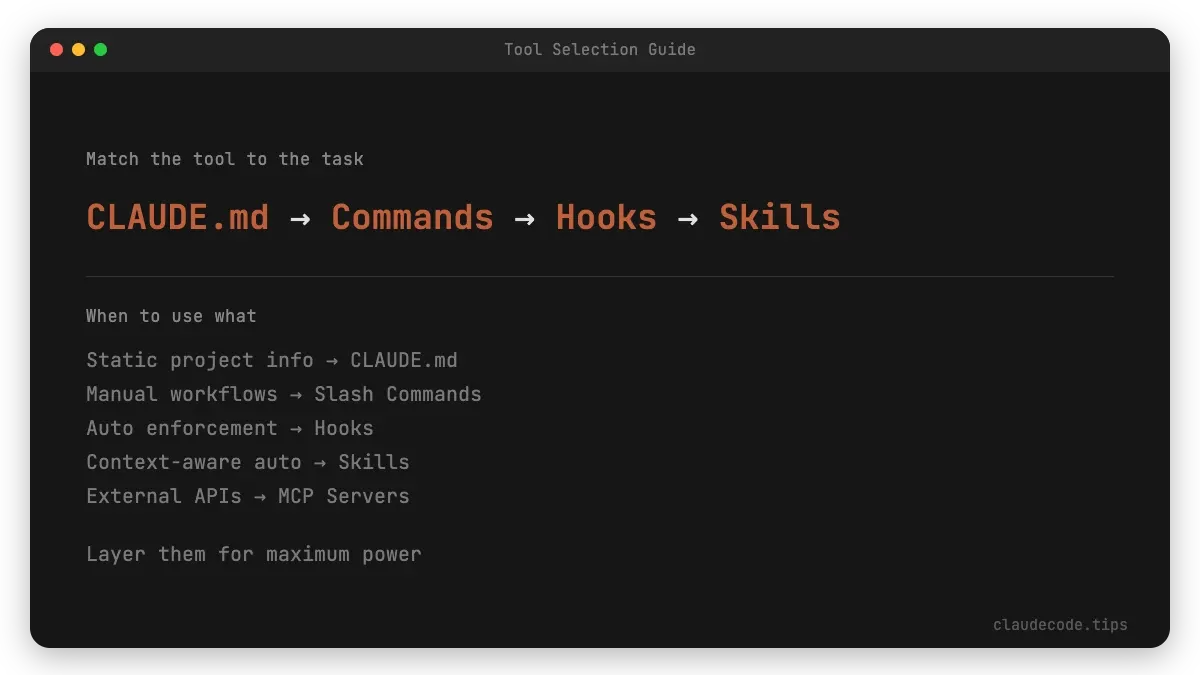Click the arrow between Hooks and Skills

[687, 217]
